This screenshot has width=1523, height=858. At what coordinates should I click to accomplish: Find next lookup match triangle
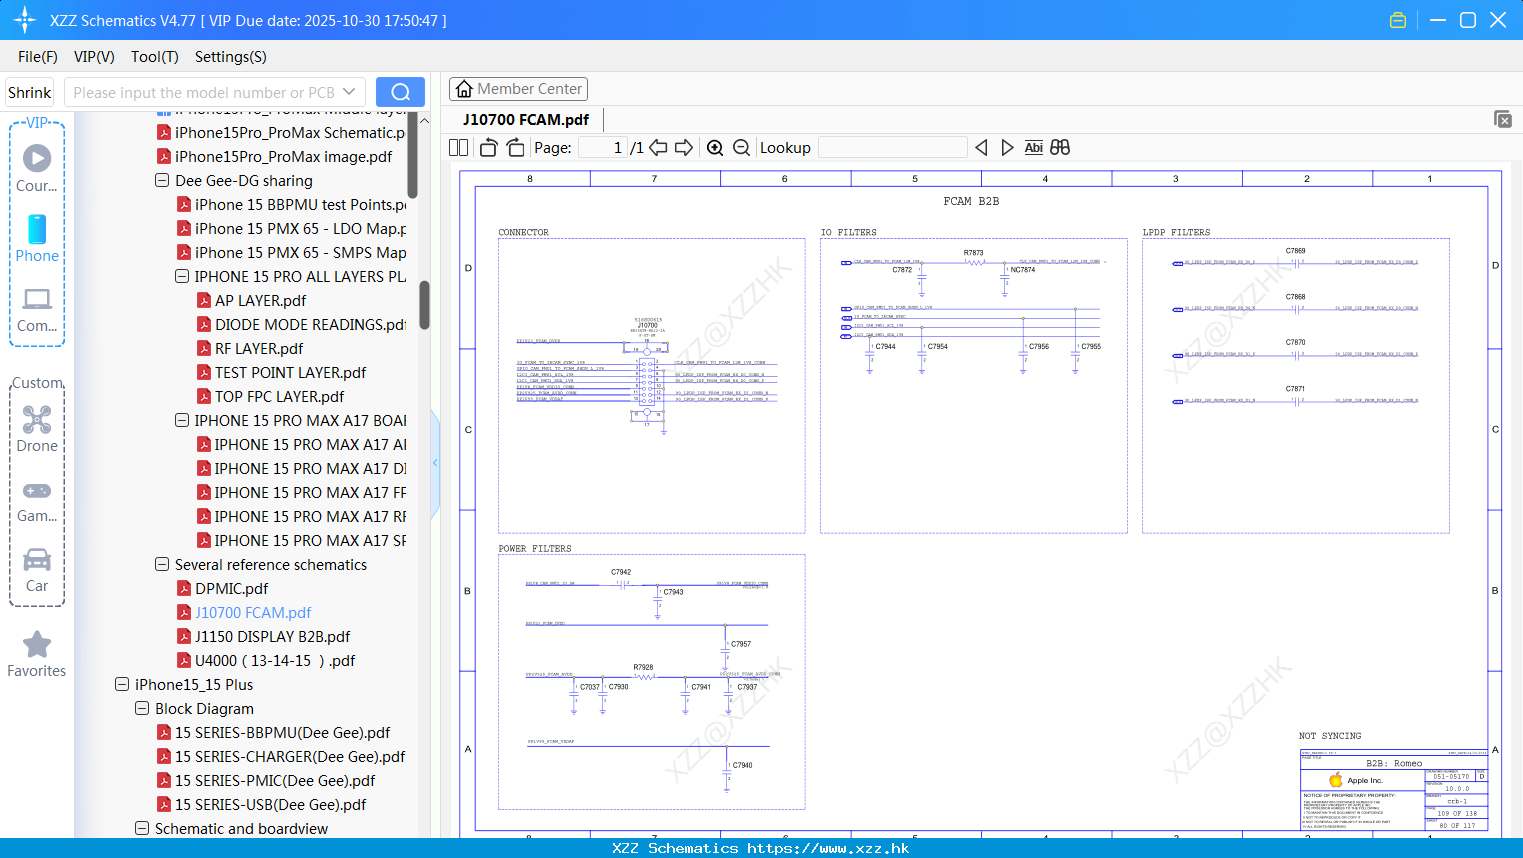pos(1007,147)
